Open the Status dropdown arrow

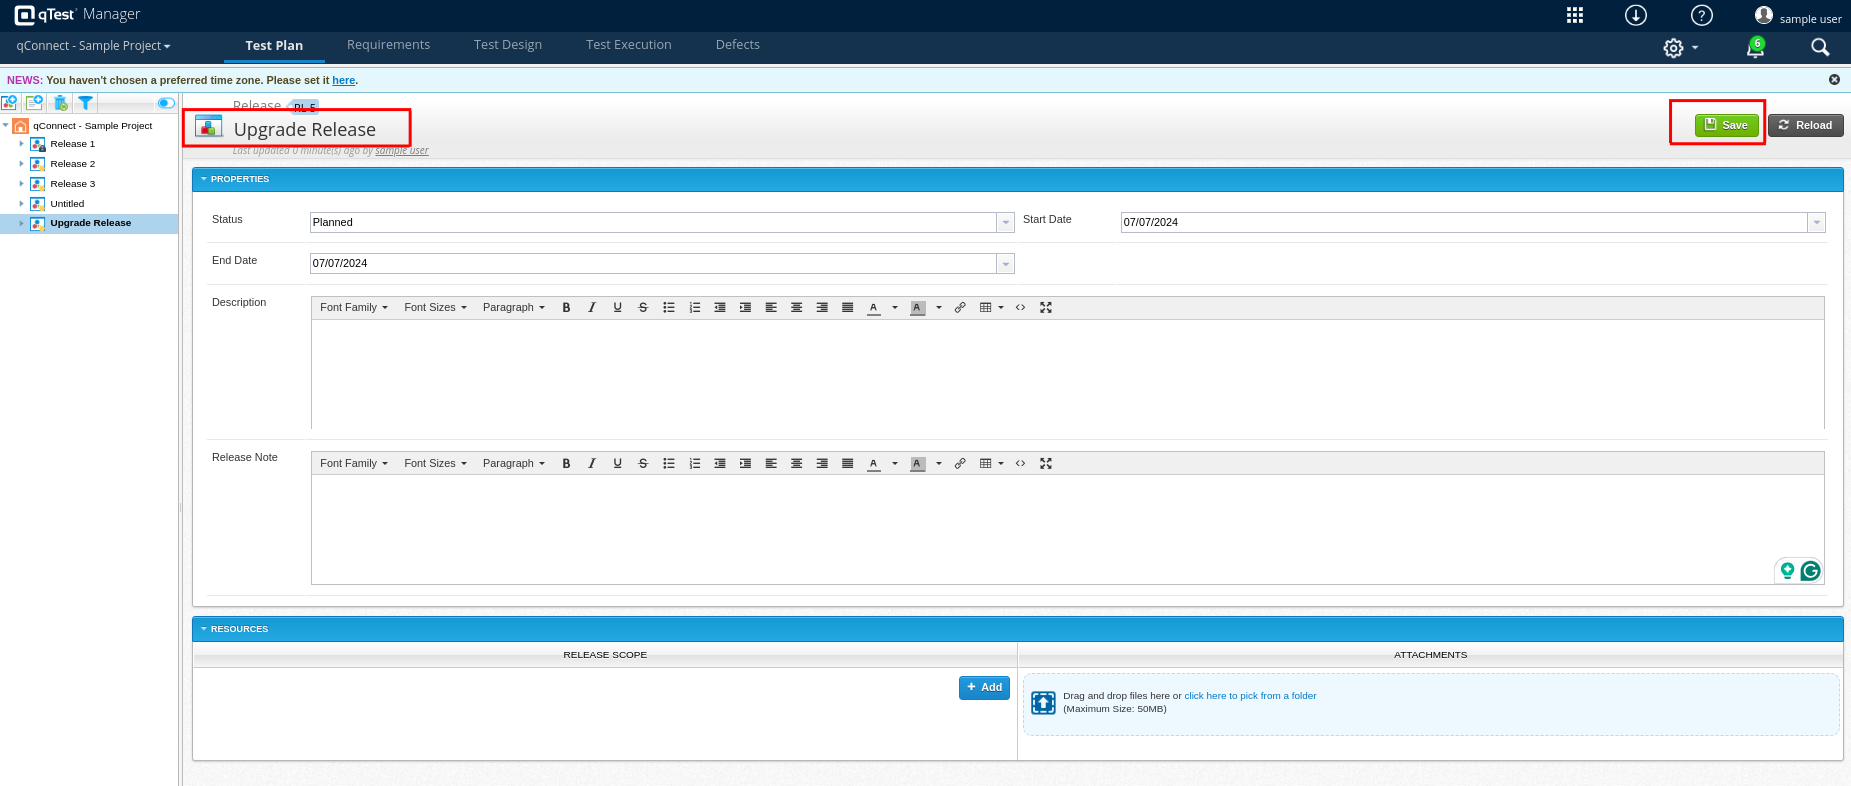coord(1006,223)
